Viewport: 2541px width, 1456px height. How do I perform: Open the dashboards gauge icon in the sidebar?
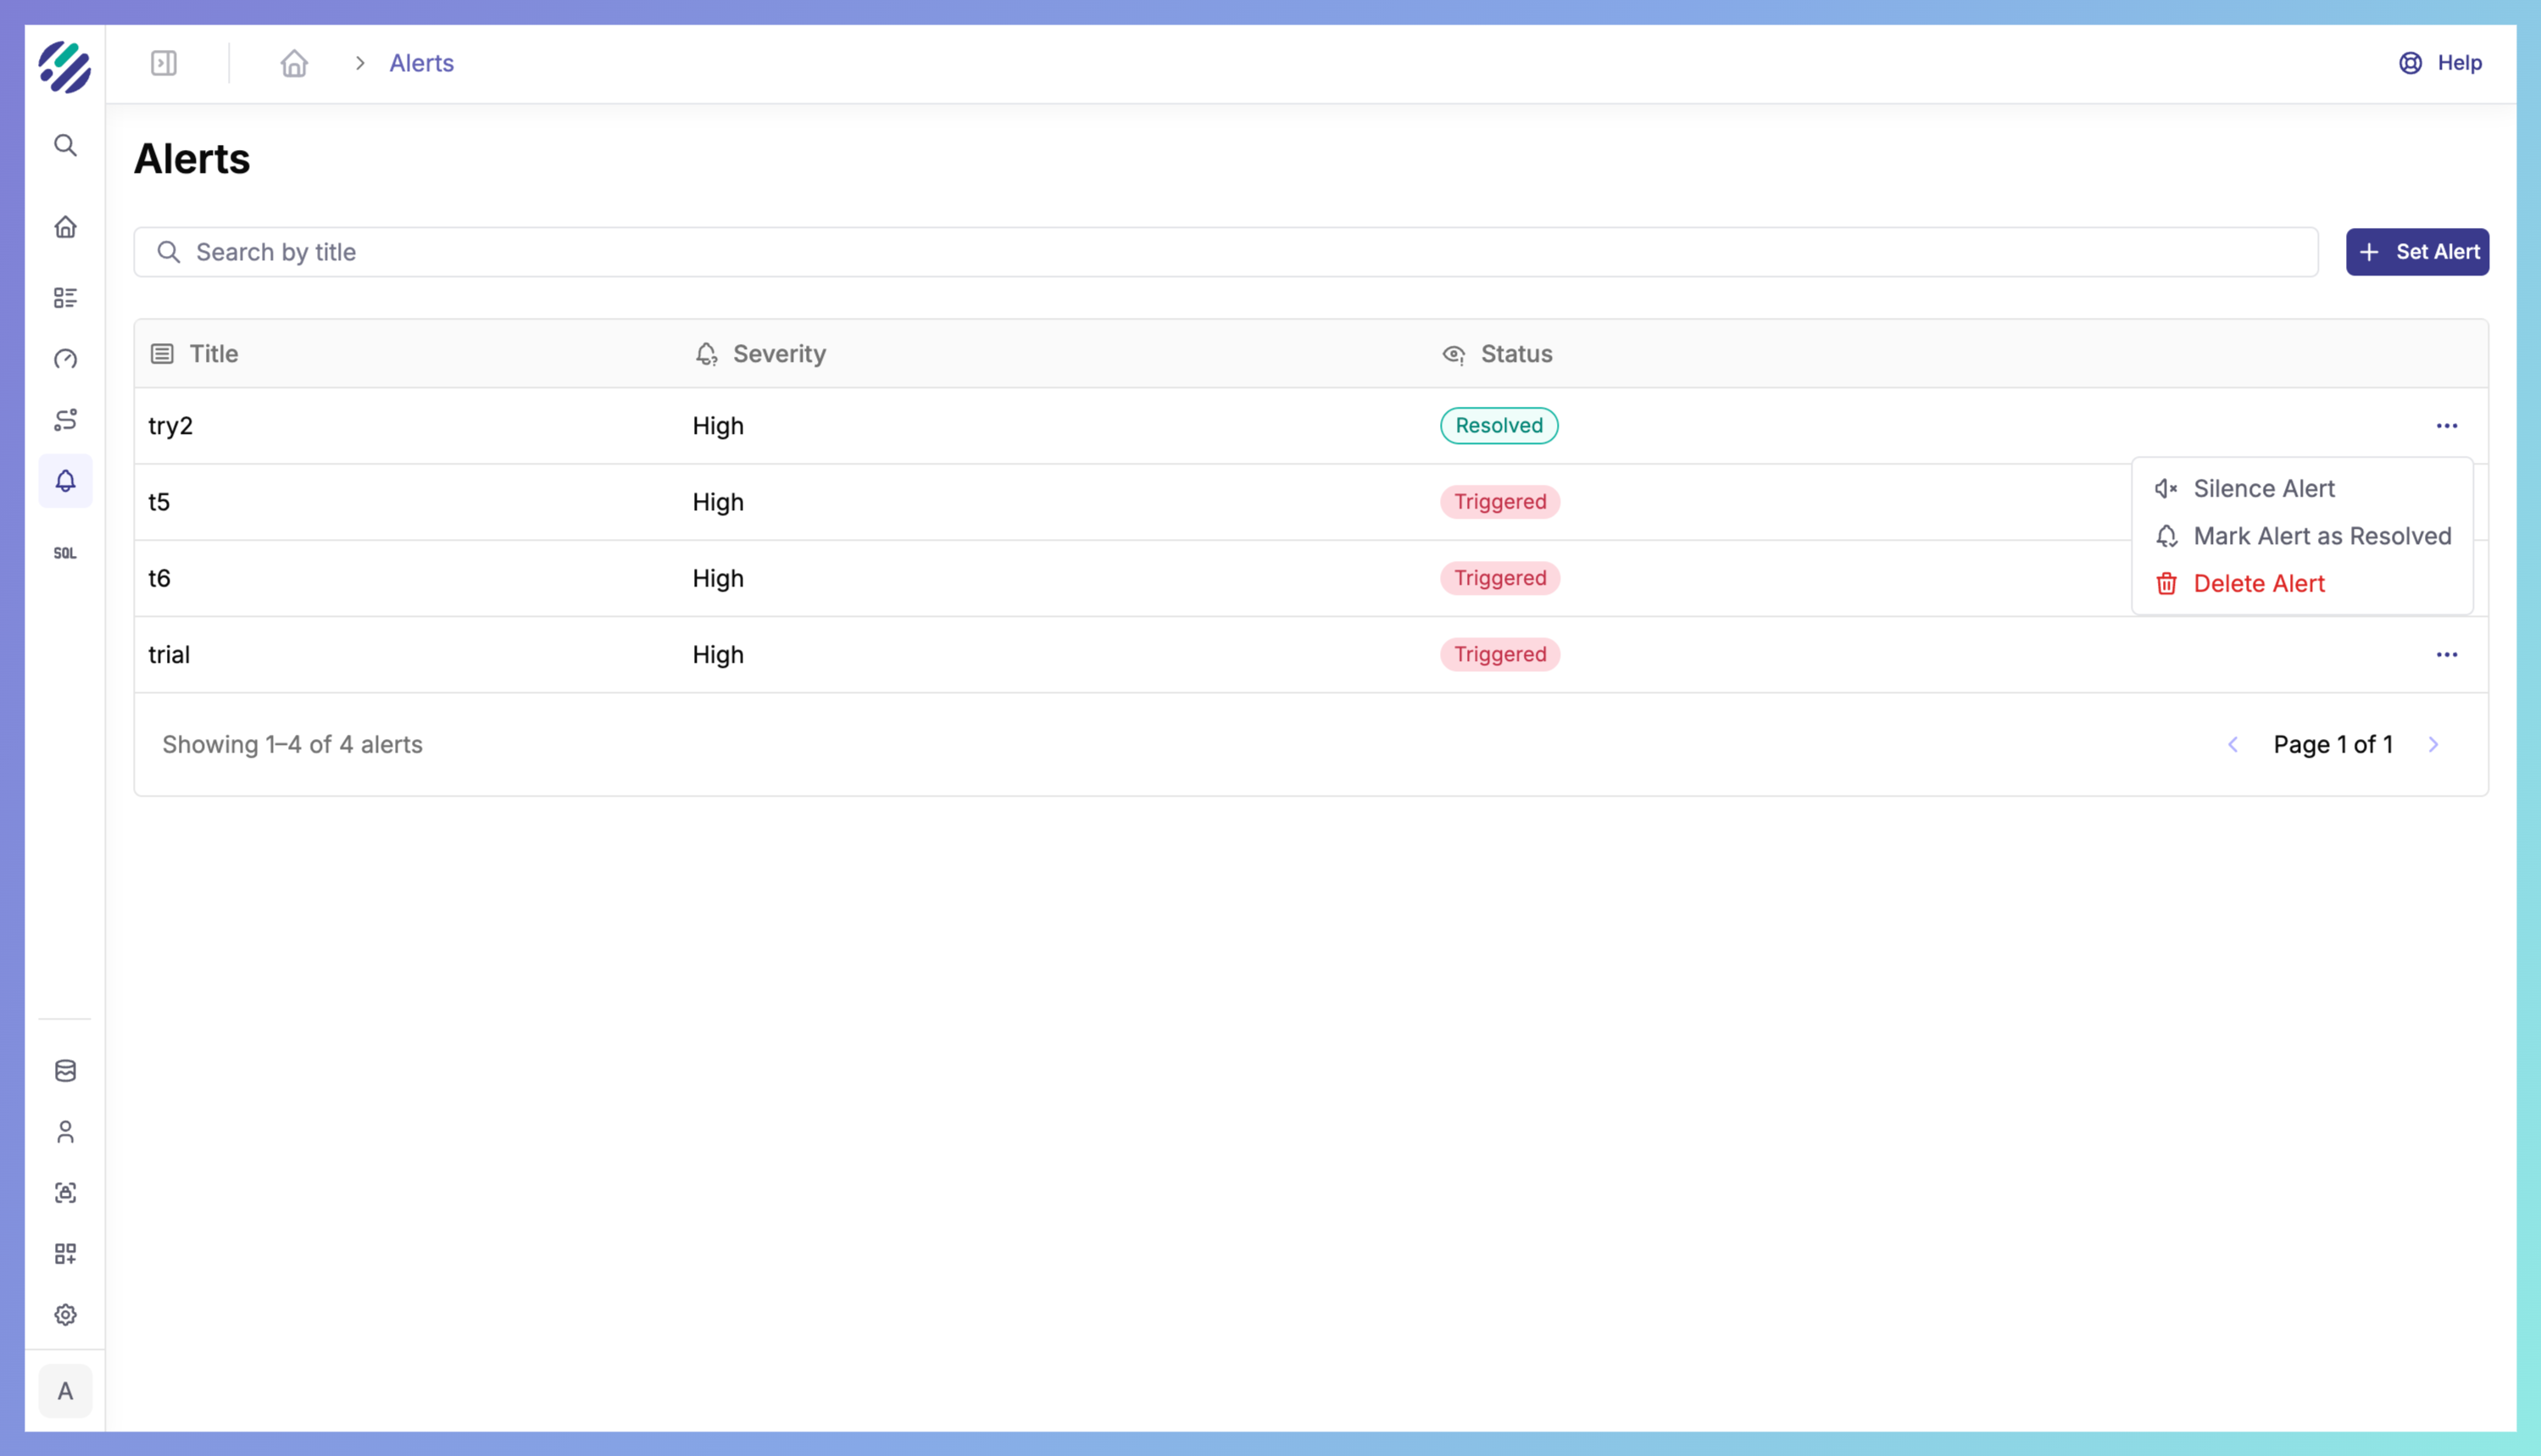click(65, 359)
